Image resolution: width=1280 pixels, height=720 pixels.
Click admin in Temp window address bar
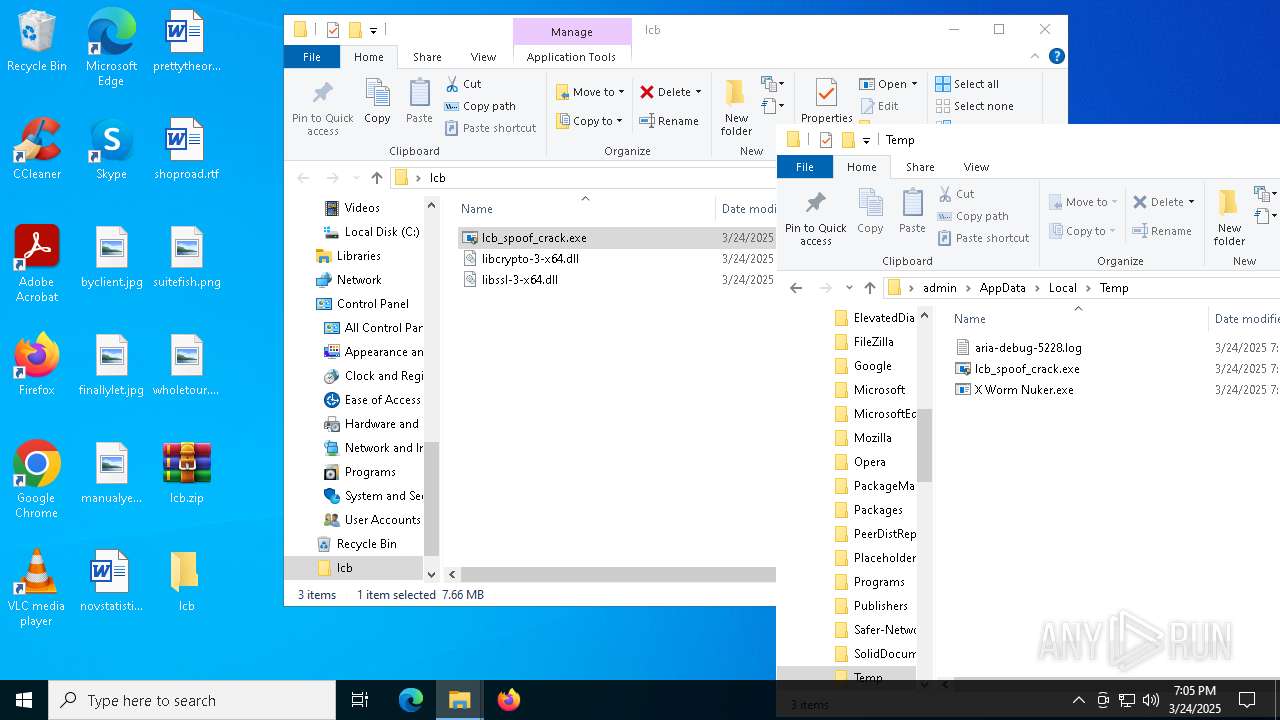pyautogui.click(x=939, y=288)
